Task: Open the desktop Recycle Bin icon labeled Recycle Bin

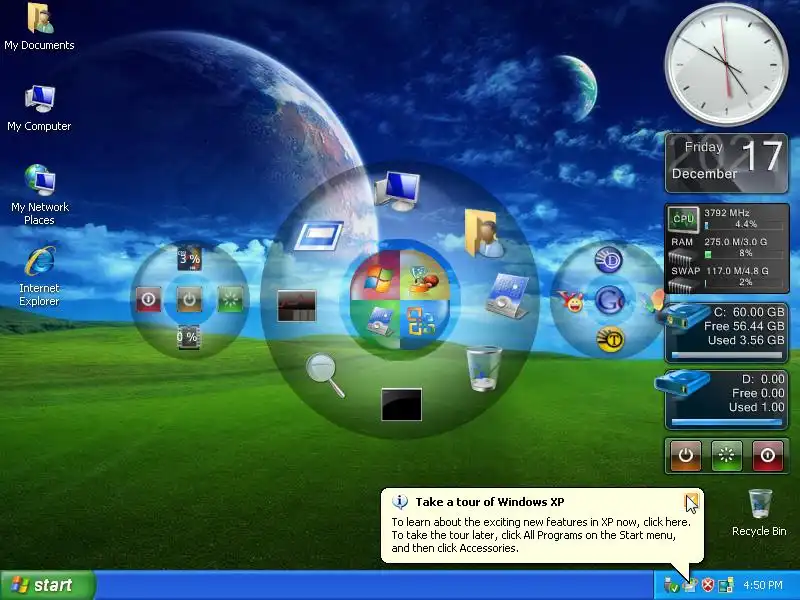Action: 759,512
